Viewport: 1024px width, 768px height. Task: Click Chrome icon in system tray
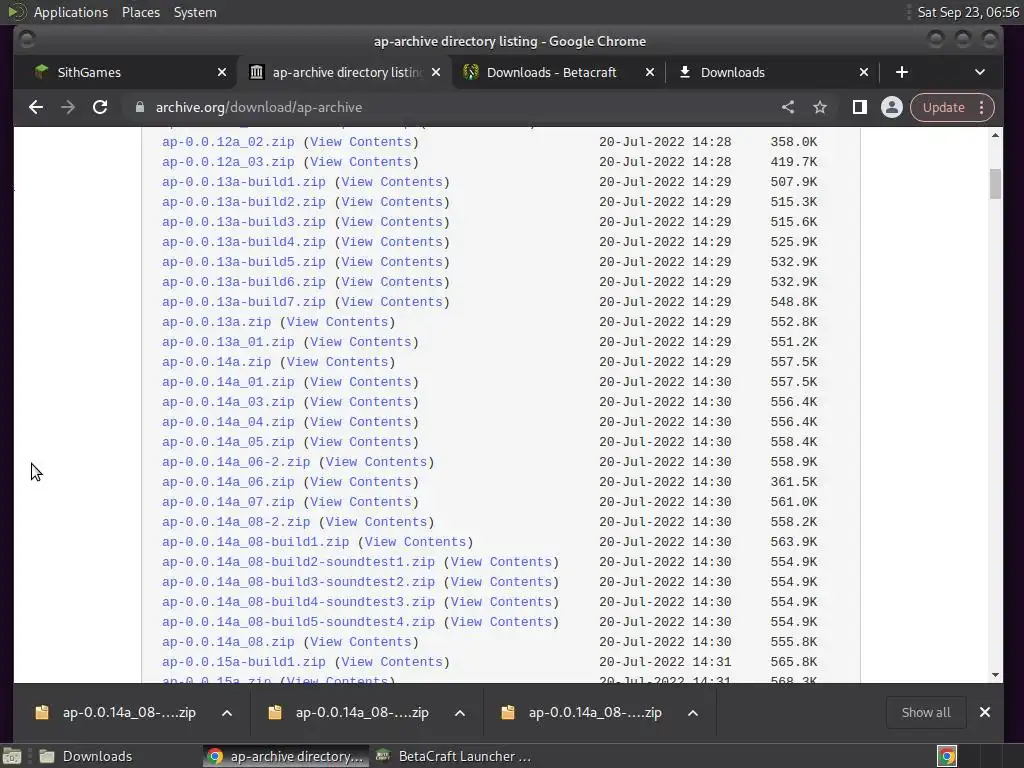(947, 756)
